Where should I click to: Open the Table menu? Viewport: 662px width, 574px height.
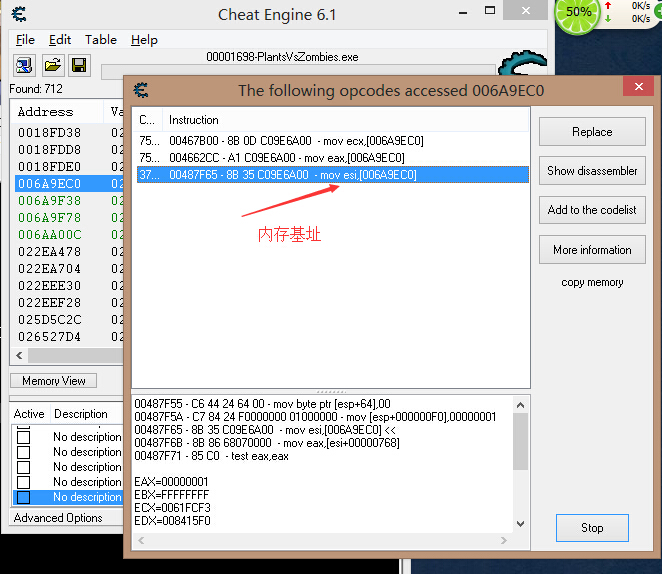(x=100, y=40)
